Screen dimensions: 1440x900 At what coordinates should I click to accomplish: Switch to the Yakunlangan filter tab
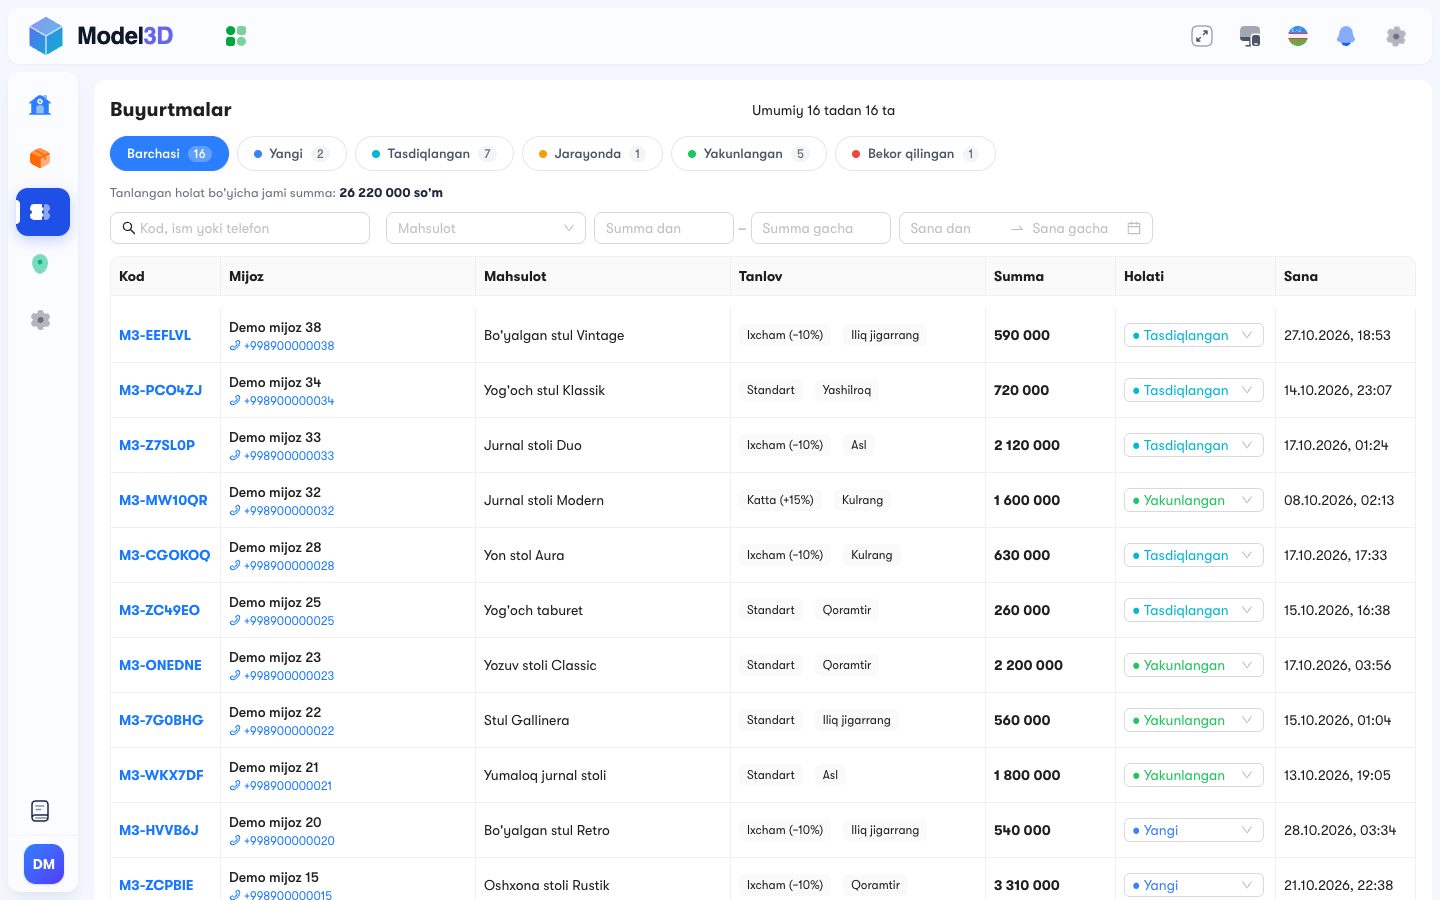(748, 153)
